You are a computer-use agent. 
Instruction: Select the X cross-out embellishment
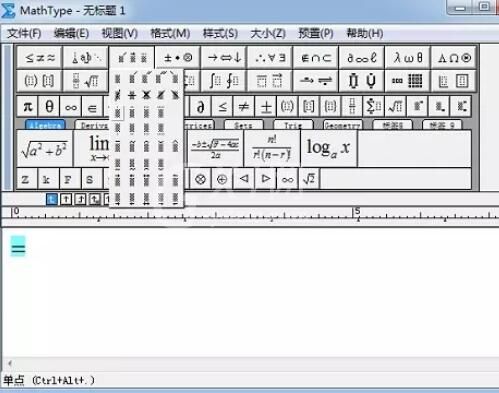[x=146, y=95]
